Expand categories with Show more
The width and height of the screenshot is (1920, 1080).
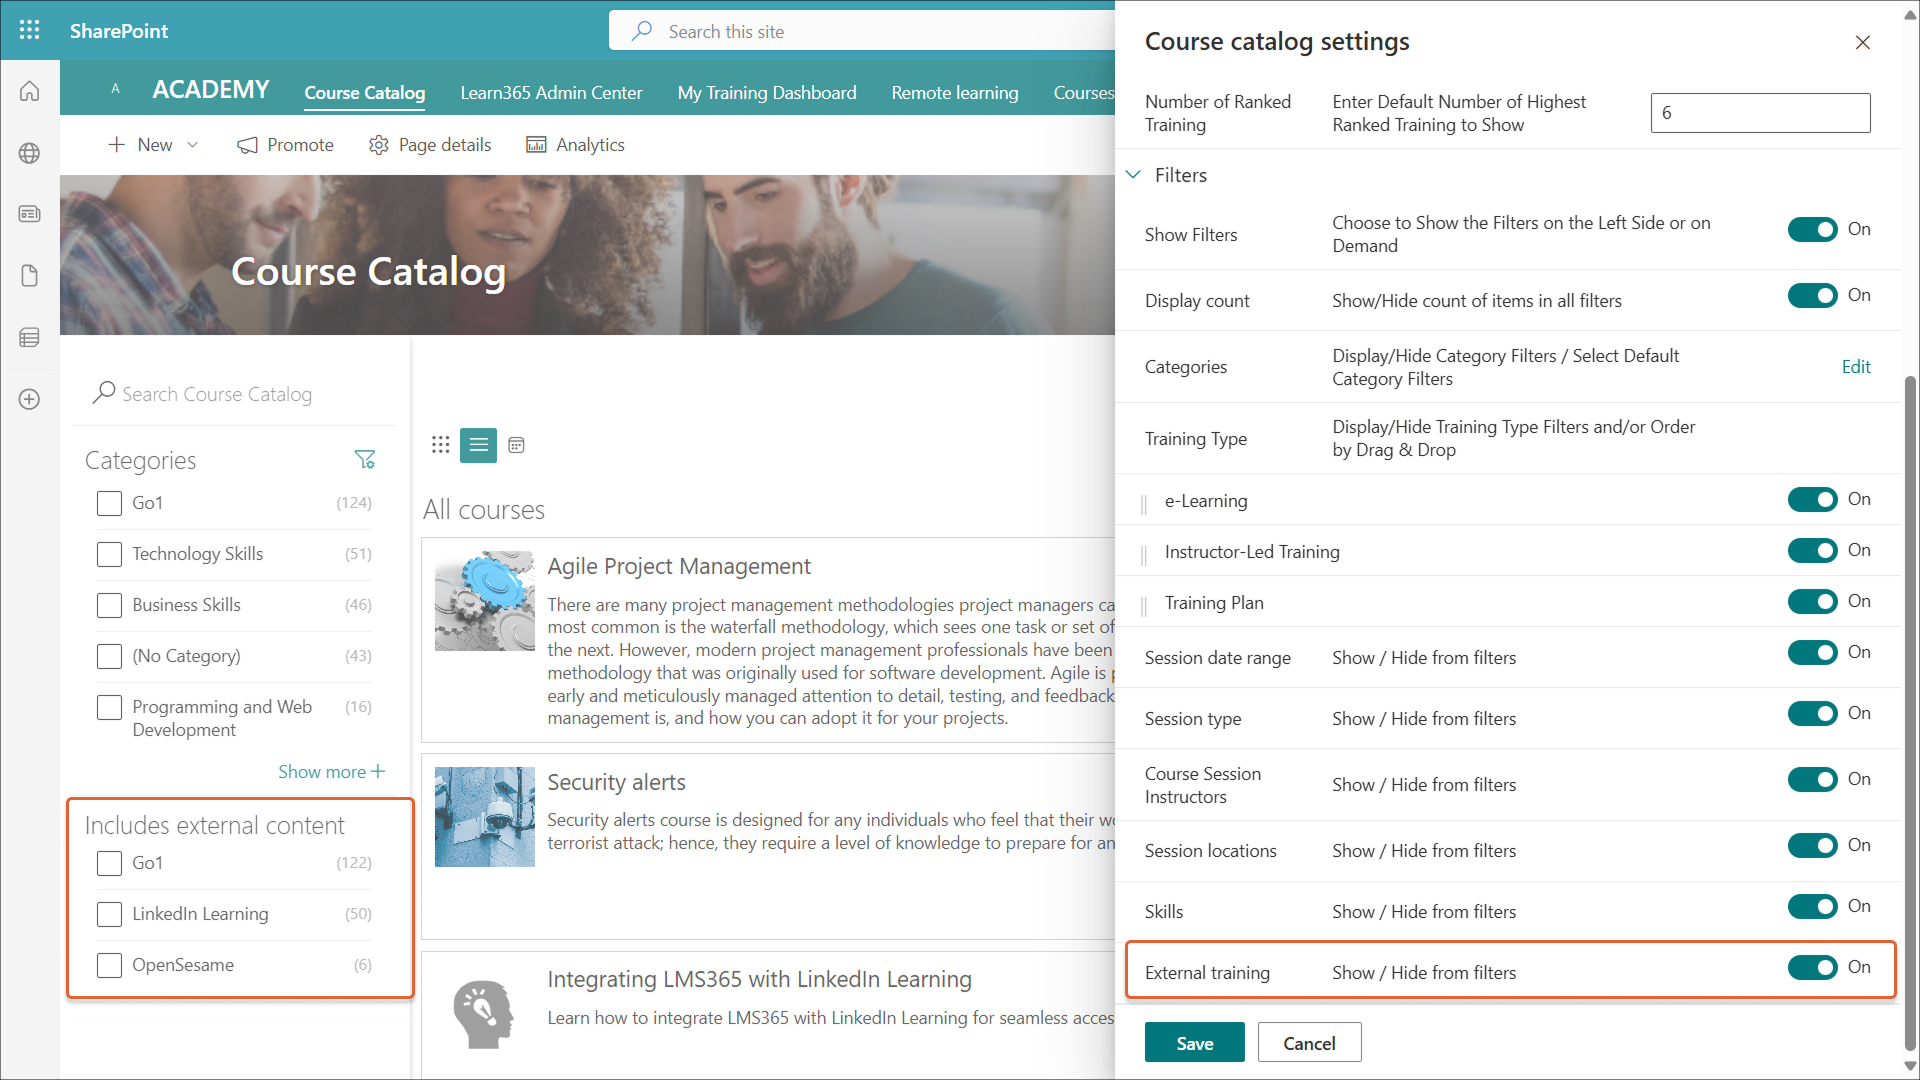[x=331, y=772]
